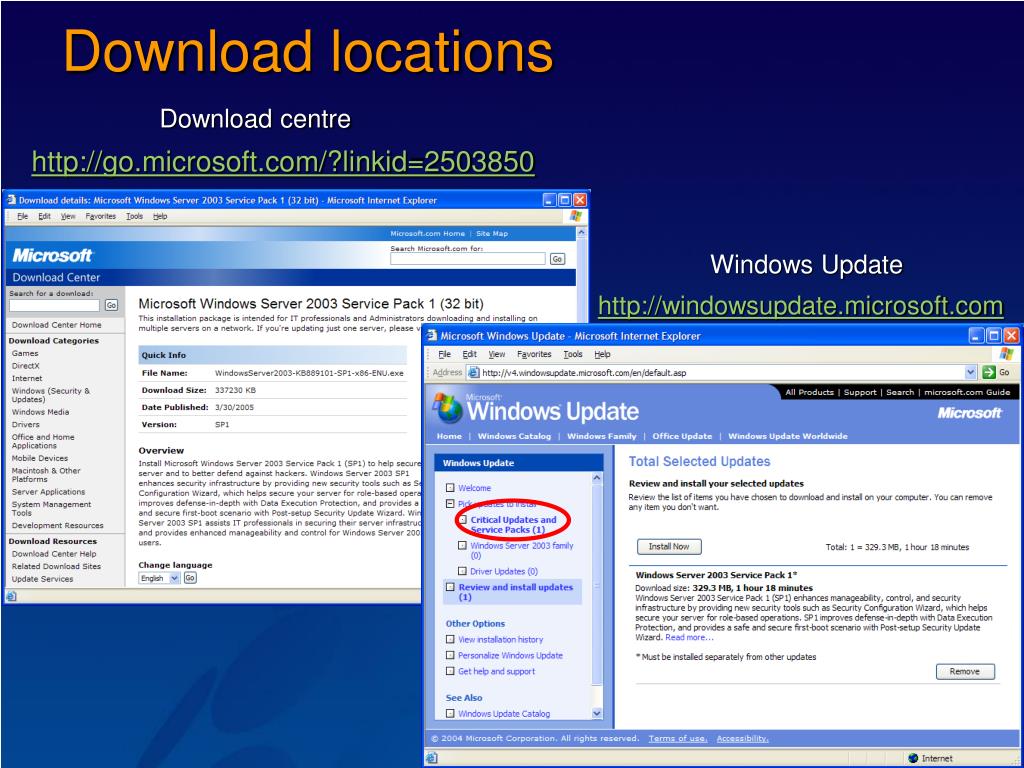The height and width of the screenshot is (768, 1024).
Task: Open Related Download Sites link
Action: click(x=56, y=566)
